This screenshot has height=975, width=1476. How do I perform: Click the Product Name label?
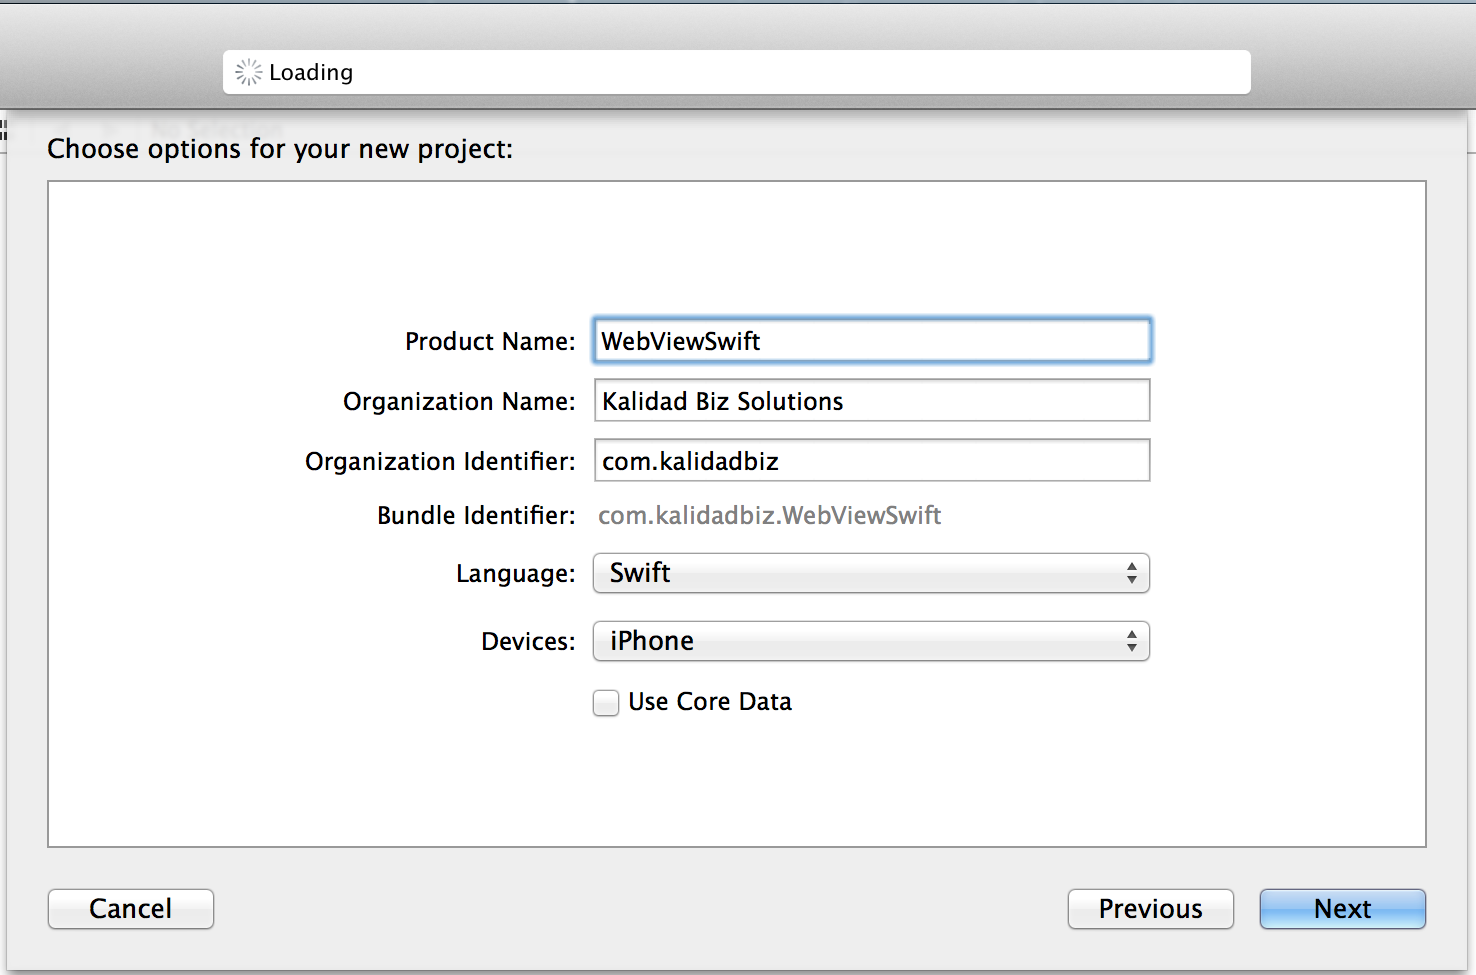tap(490, 342)
